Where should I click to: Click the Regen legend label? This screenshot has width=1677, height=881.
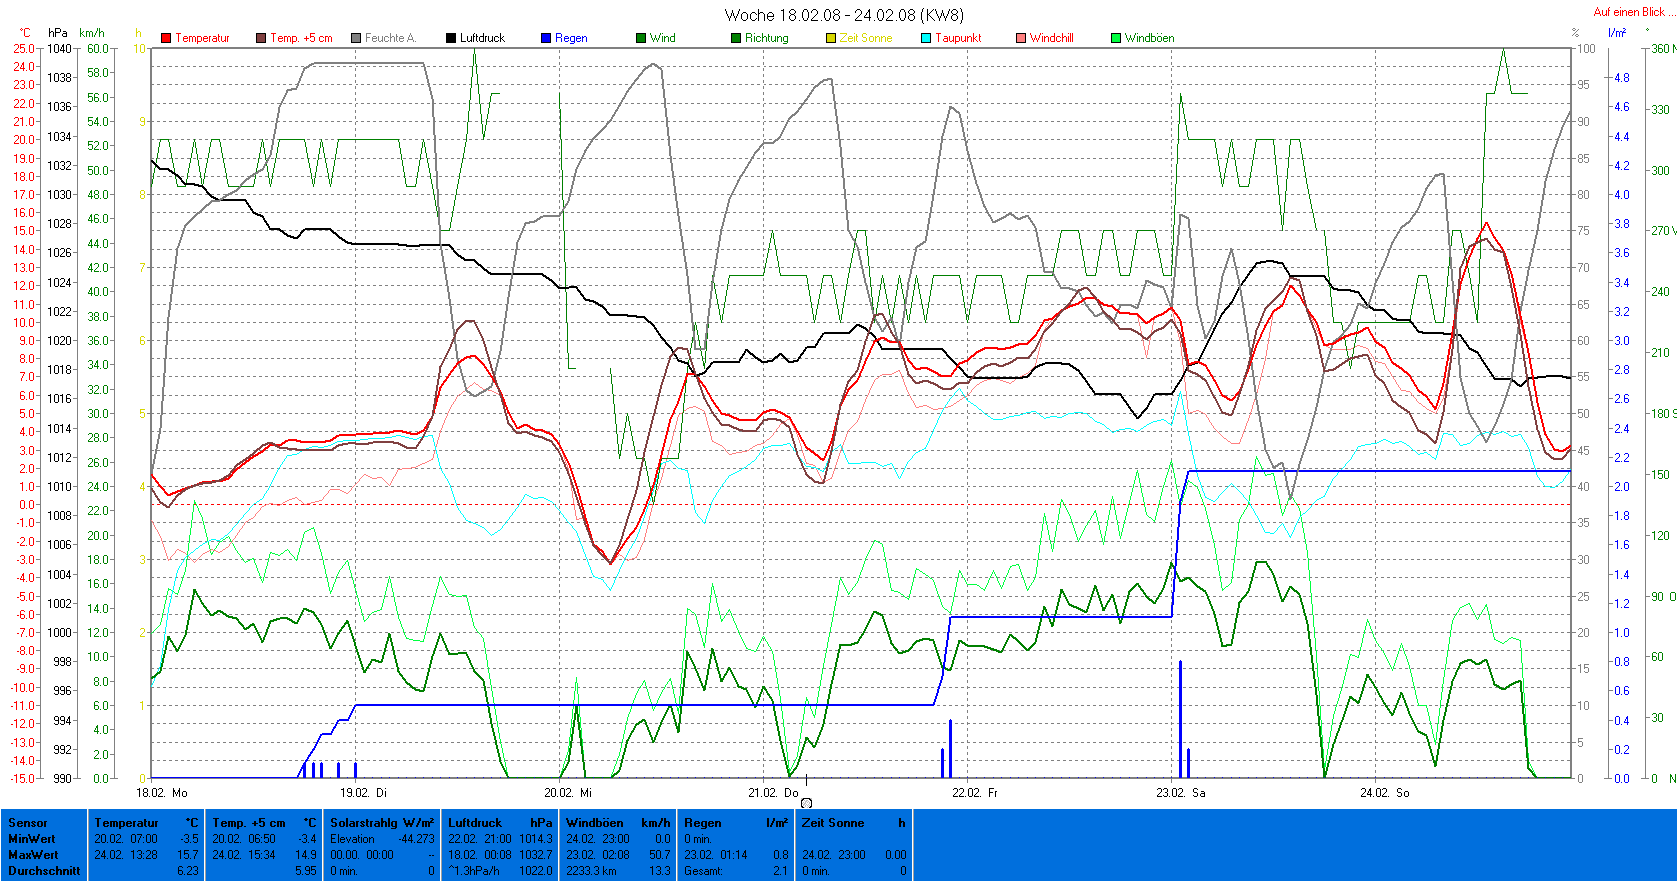point(571,38)
